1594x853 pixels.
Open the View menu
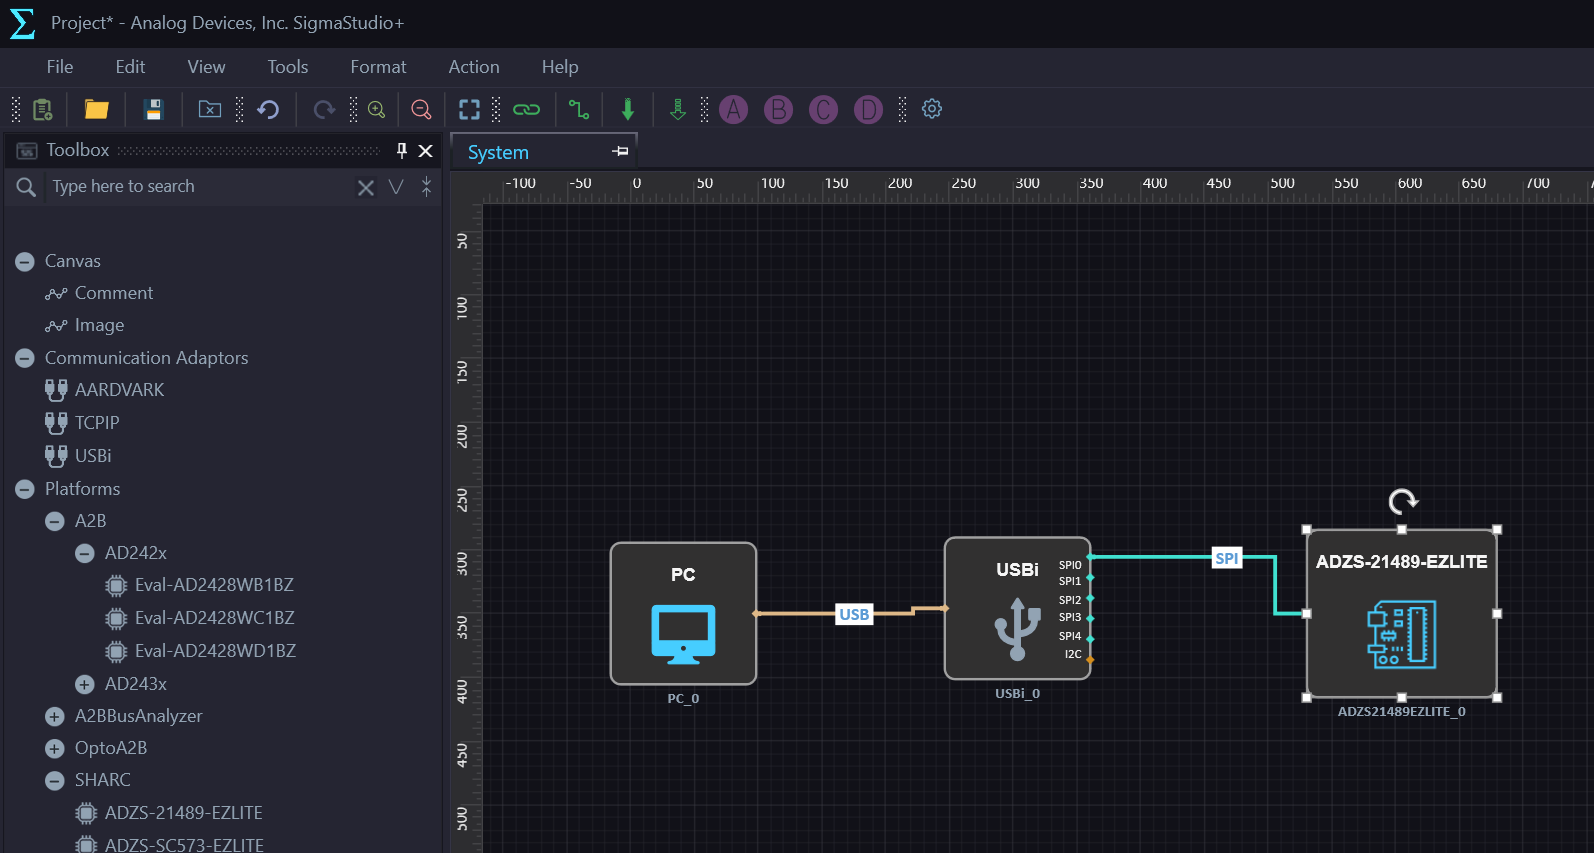[206, 67]
